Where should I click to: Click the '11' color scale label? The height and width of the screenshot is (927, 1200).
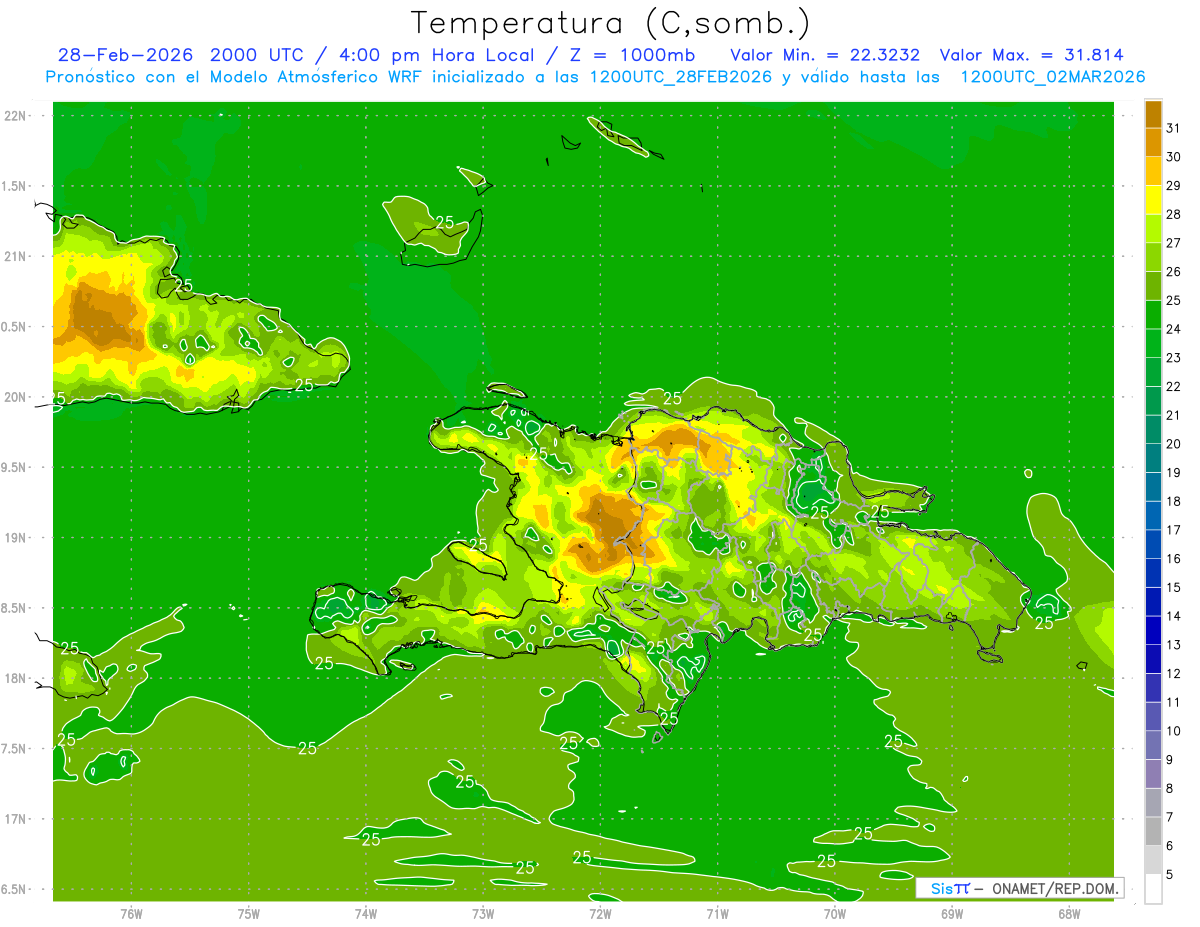pos(1174,703)
